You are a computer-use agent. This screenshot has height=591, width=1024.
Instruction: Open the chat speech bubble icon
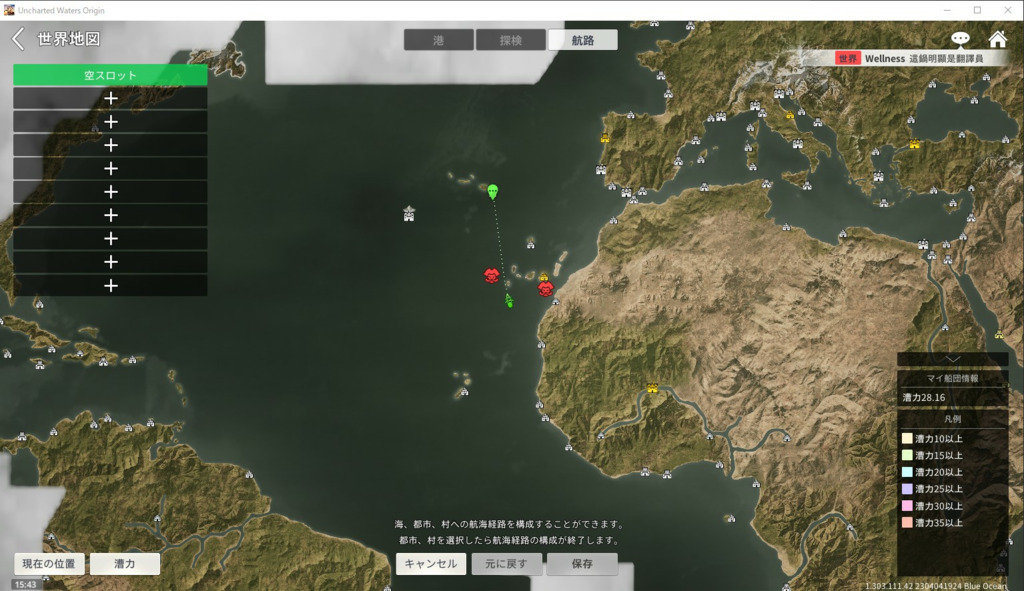[959, 39]
